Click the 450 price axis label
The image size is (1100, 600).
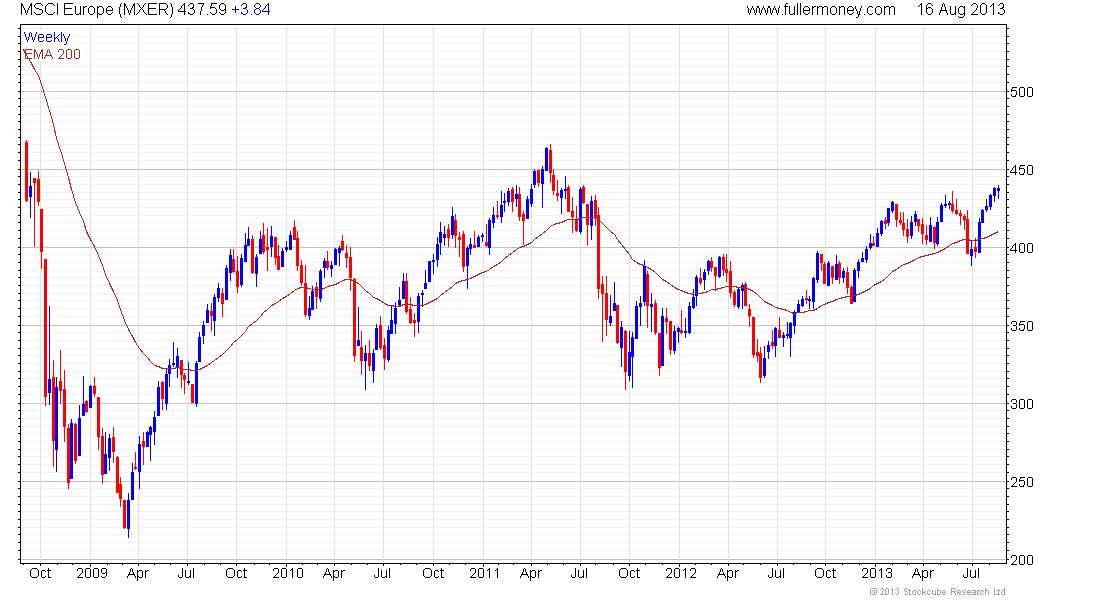pos(1021,171)
